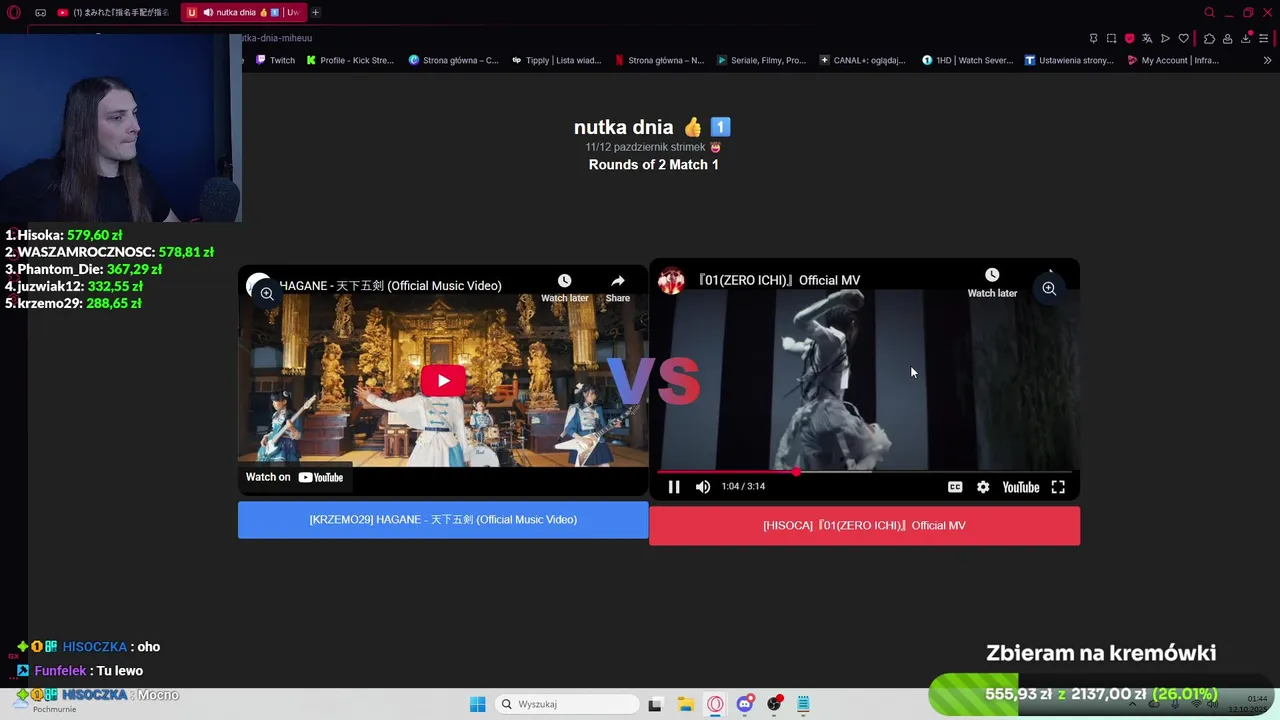Open the translate page icon

(1147, 38)
